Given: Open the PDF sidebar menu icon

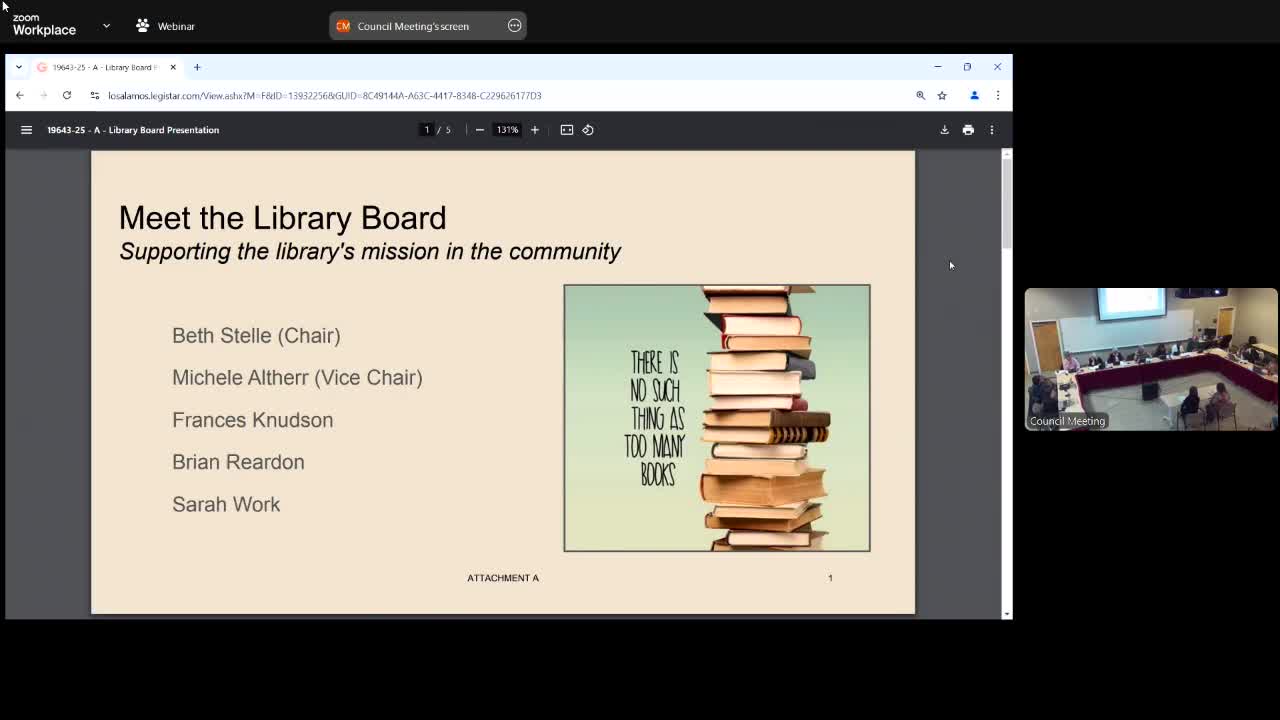Looking at the screenshot, I should (x=27, y=130).
